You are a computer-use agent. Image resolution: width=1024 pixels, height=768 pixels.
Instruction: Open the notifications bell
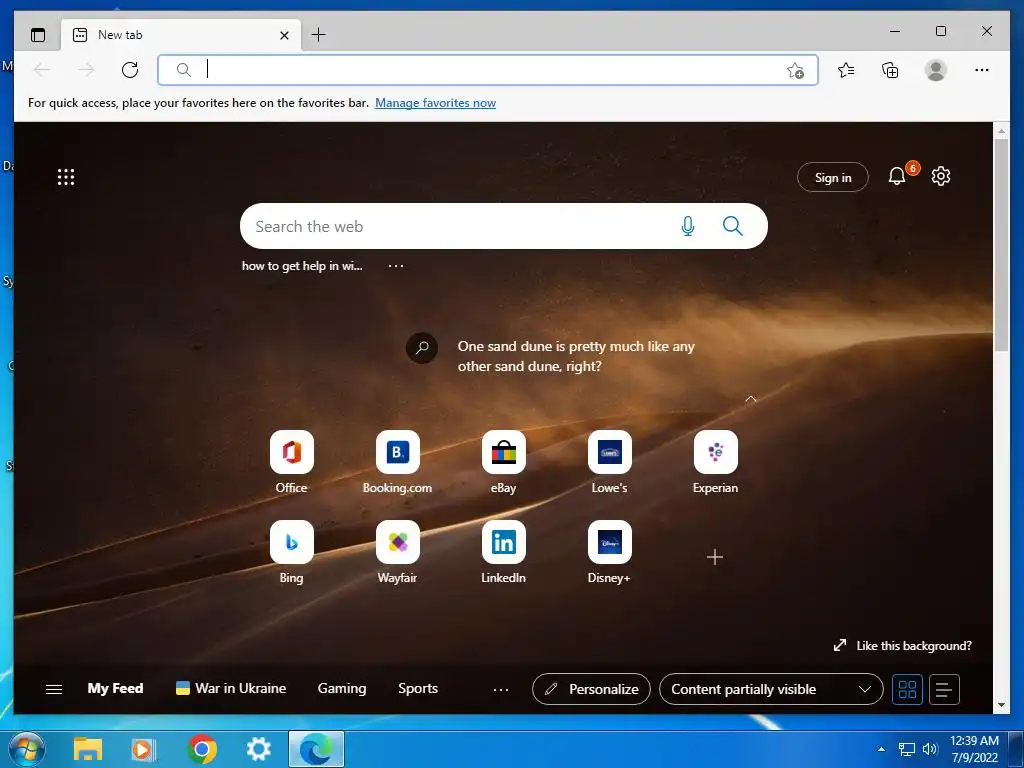pyautogui.click(x=897, y=176)
